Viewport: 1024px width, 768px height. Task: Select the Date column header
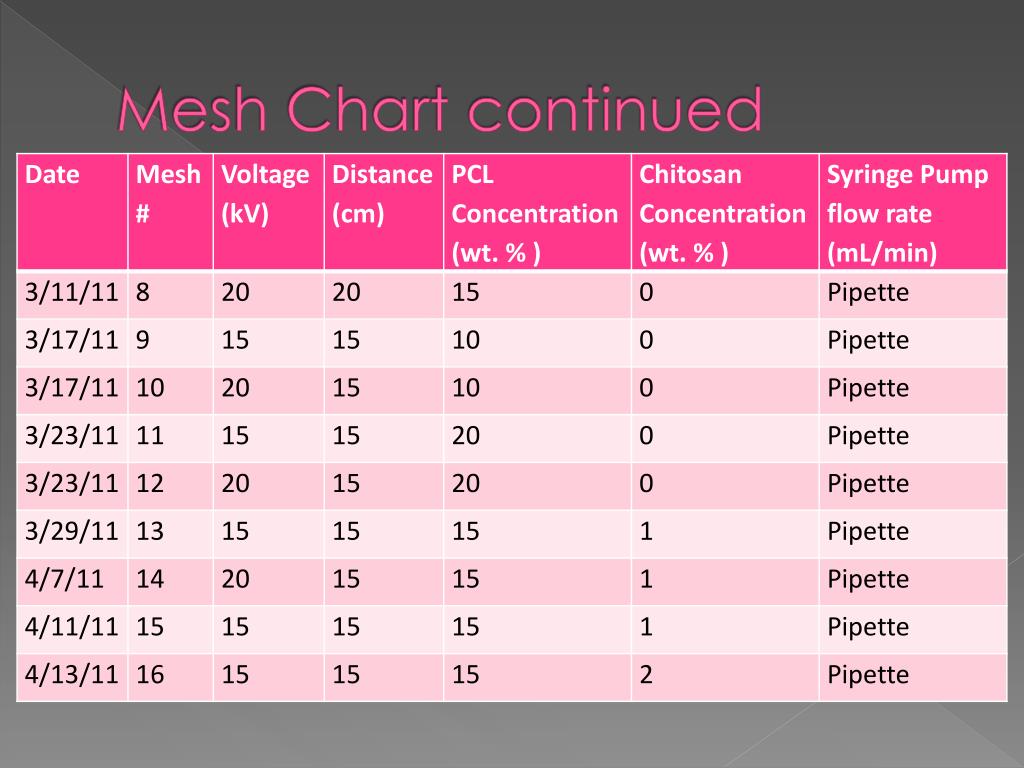72,212
